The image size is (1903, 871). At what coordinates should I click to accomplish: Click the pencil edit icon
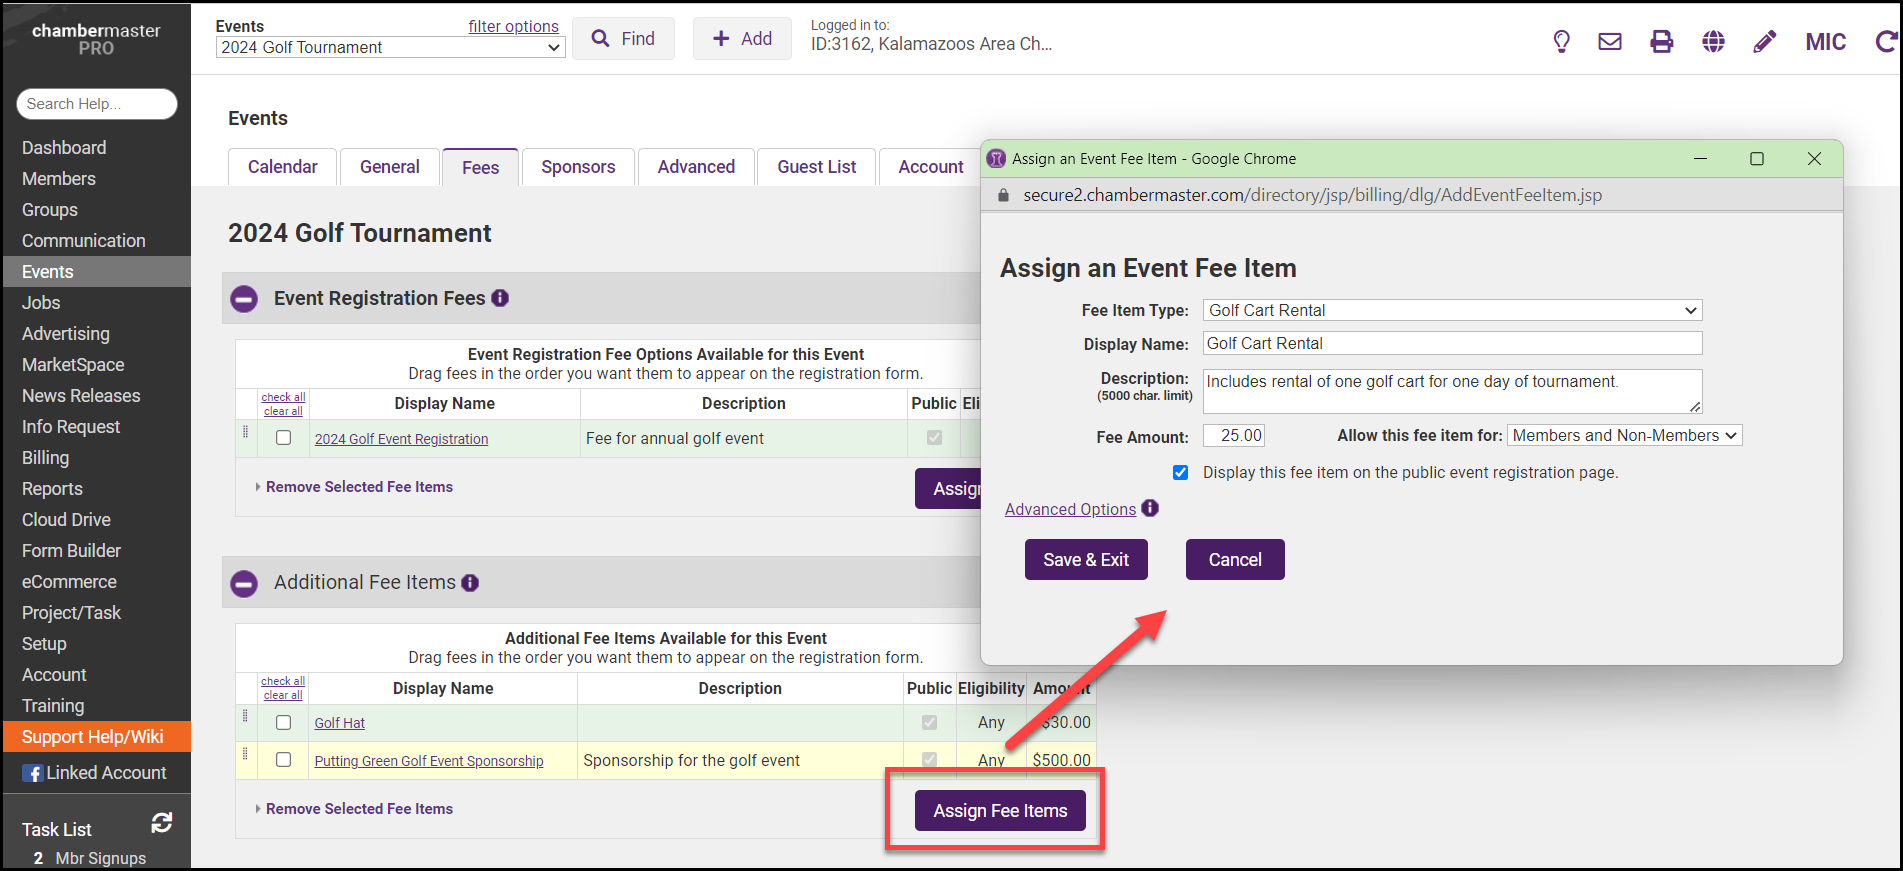click(x=1765, y=41)
